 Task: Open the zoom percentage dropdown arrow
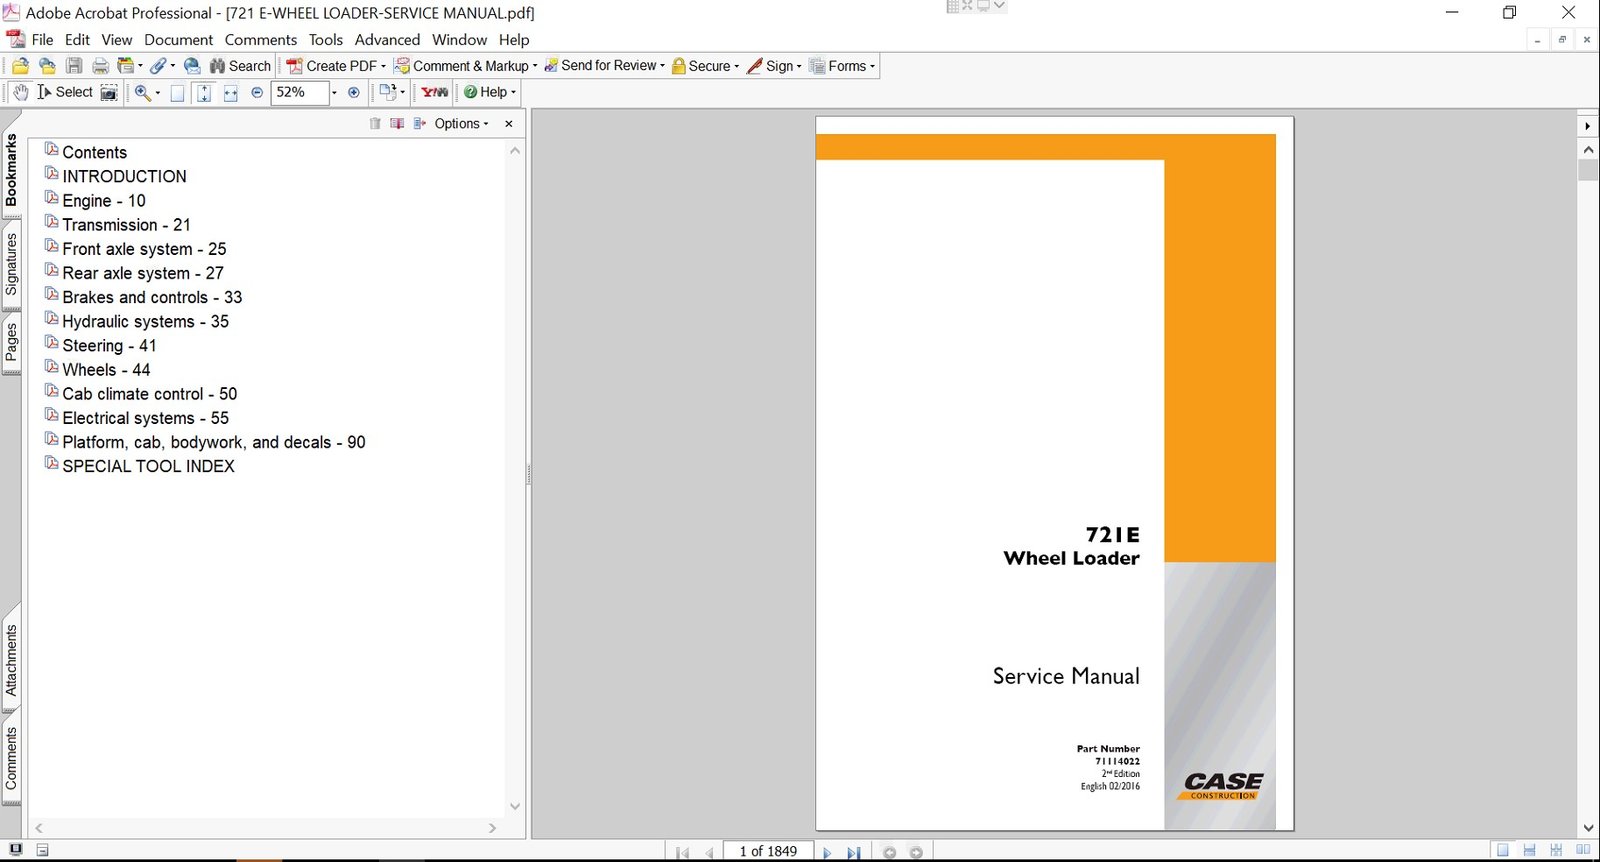point(334,93)
